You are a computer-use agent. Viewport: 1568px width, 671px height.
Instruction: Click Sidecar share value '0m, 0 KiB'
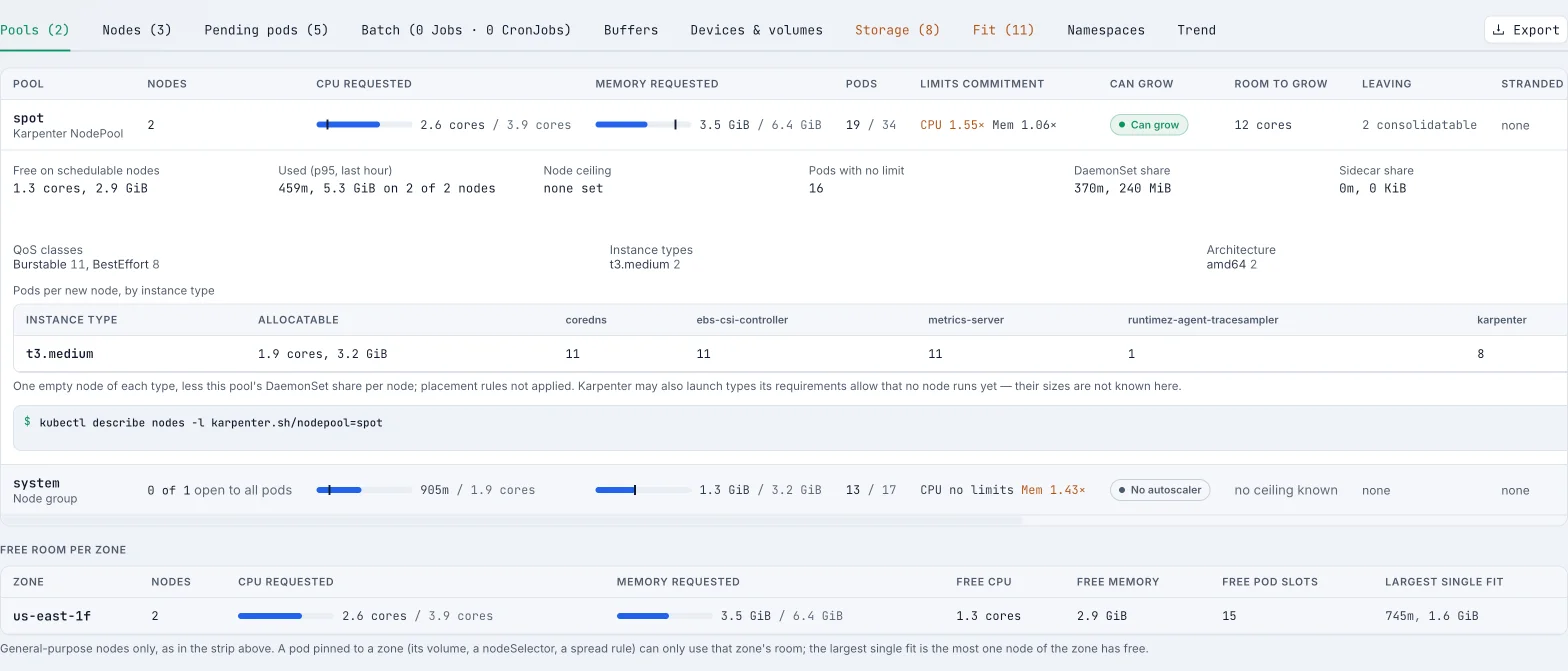(x=1372, y=188)
